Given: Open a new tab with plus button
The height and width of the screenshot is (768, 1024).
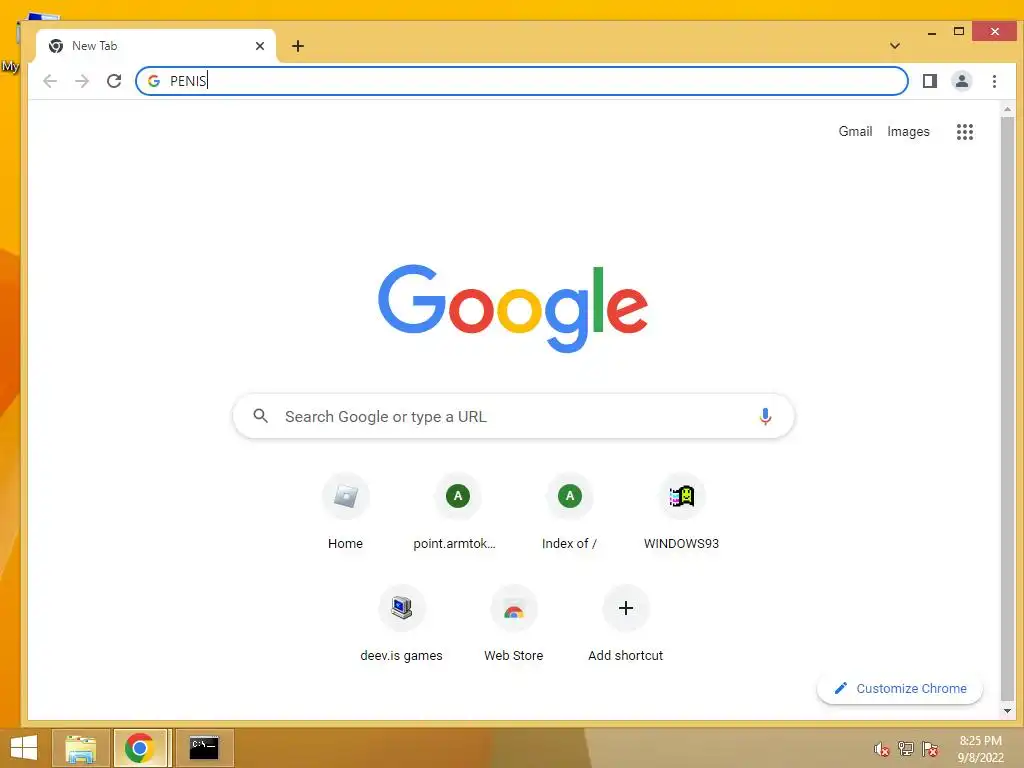Looking at the screenshot, I should [x=298, y=46].
